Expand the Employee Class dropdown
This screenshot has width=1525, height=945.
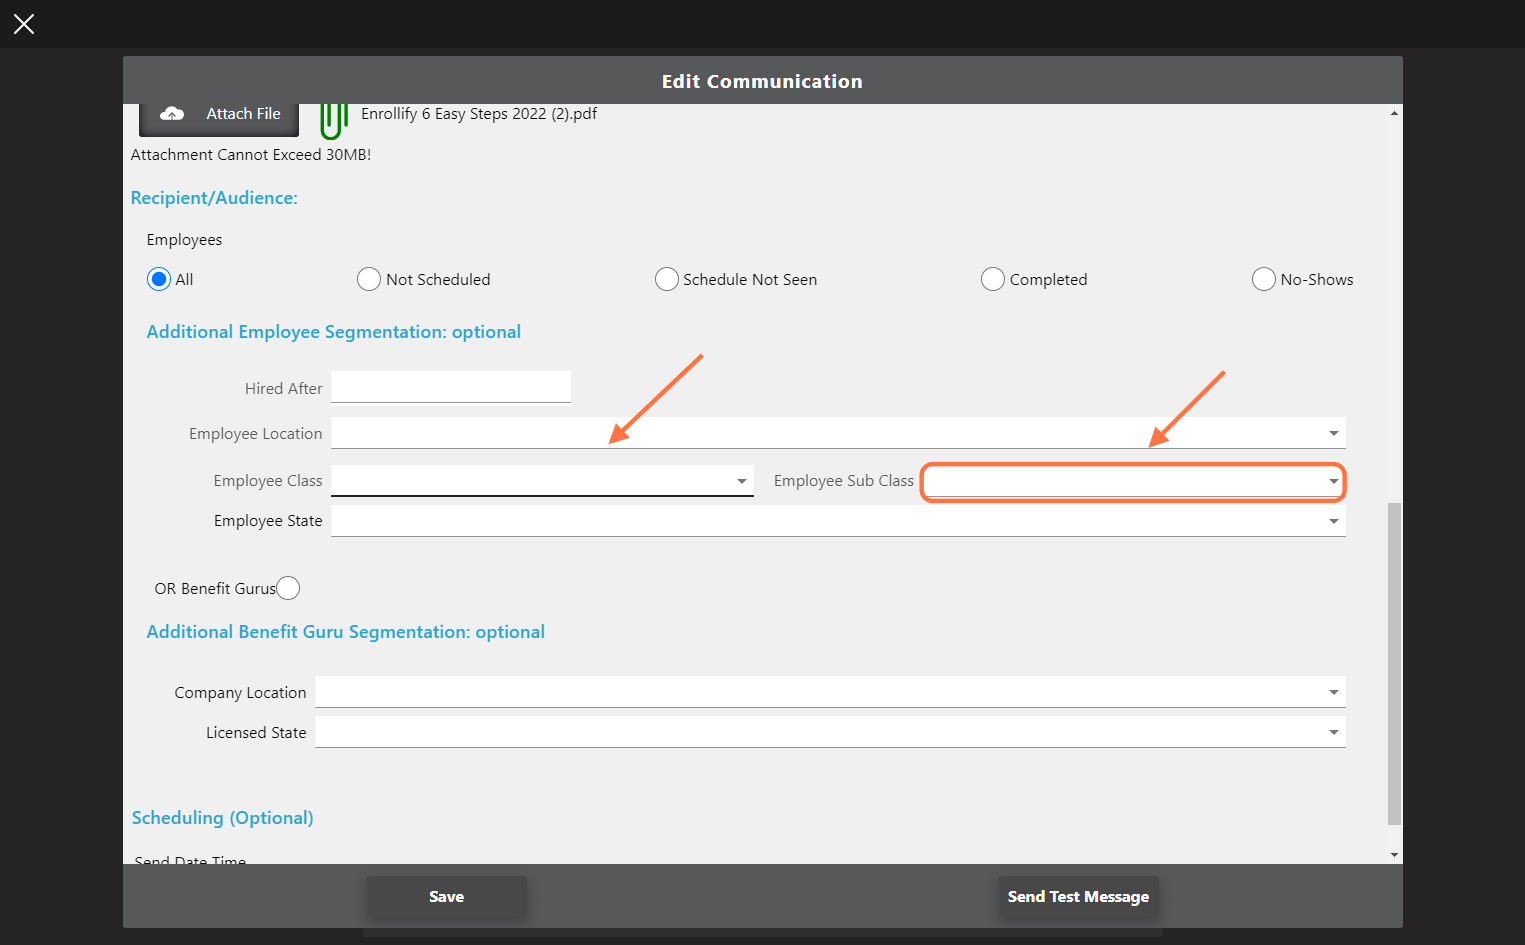pos(542,481)
